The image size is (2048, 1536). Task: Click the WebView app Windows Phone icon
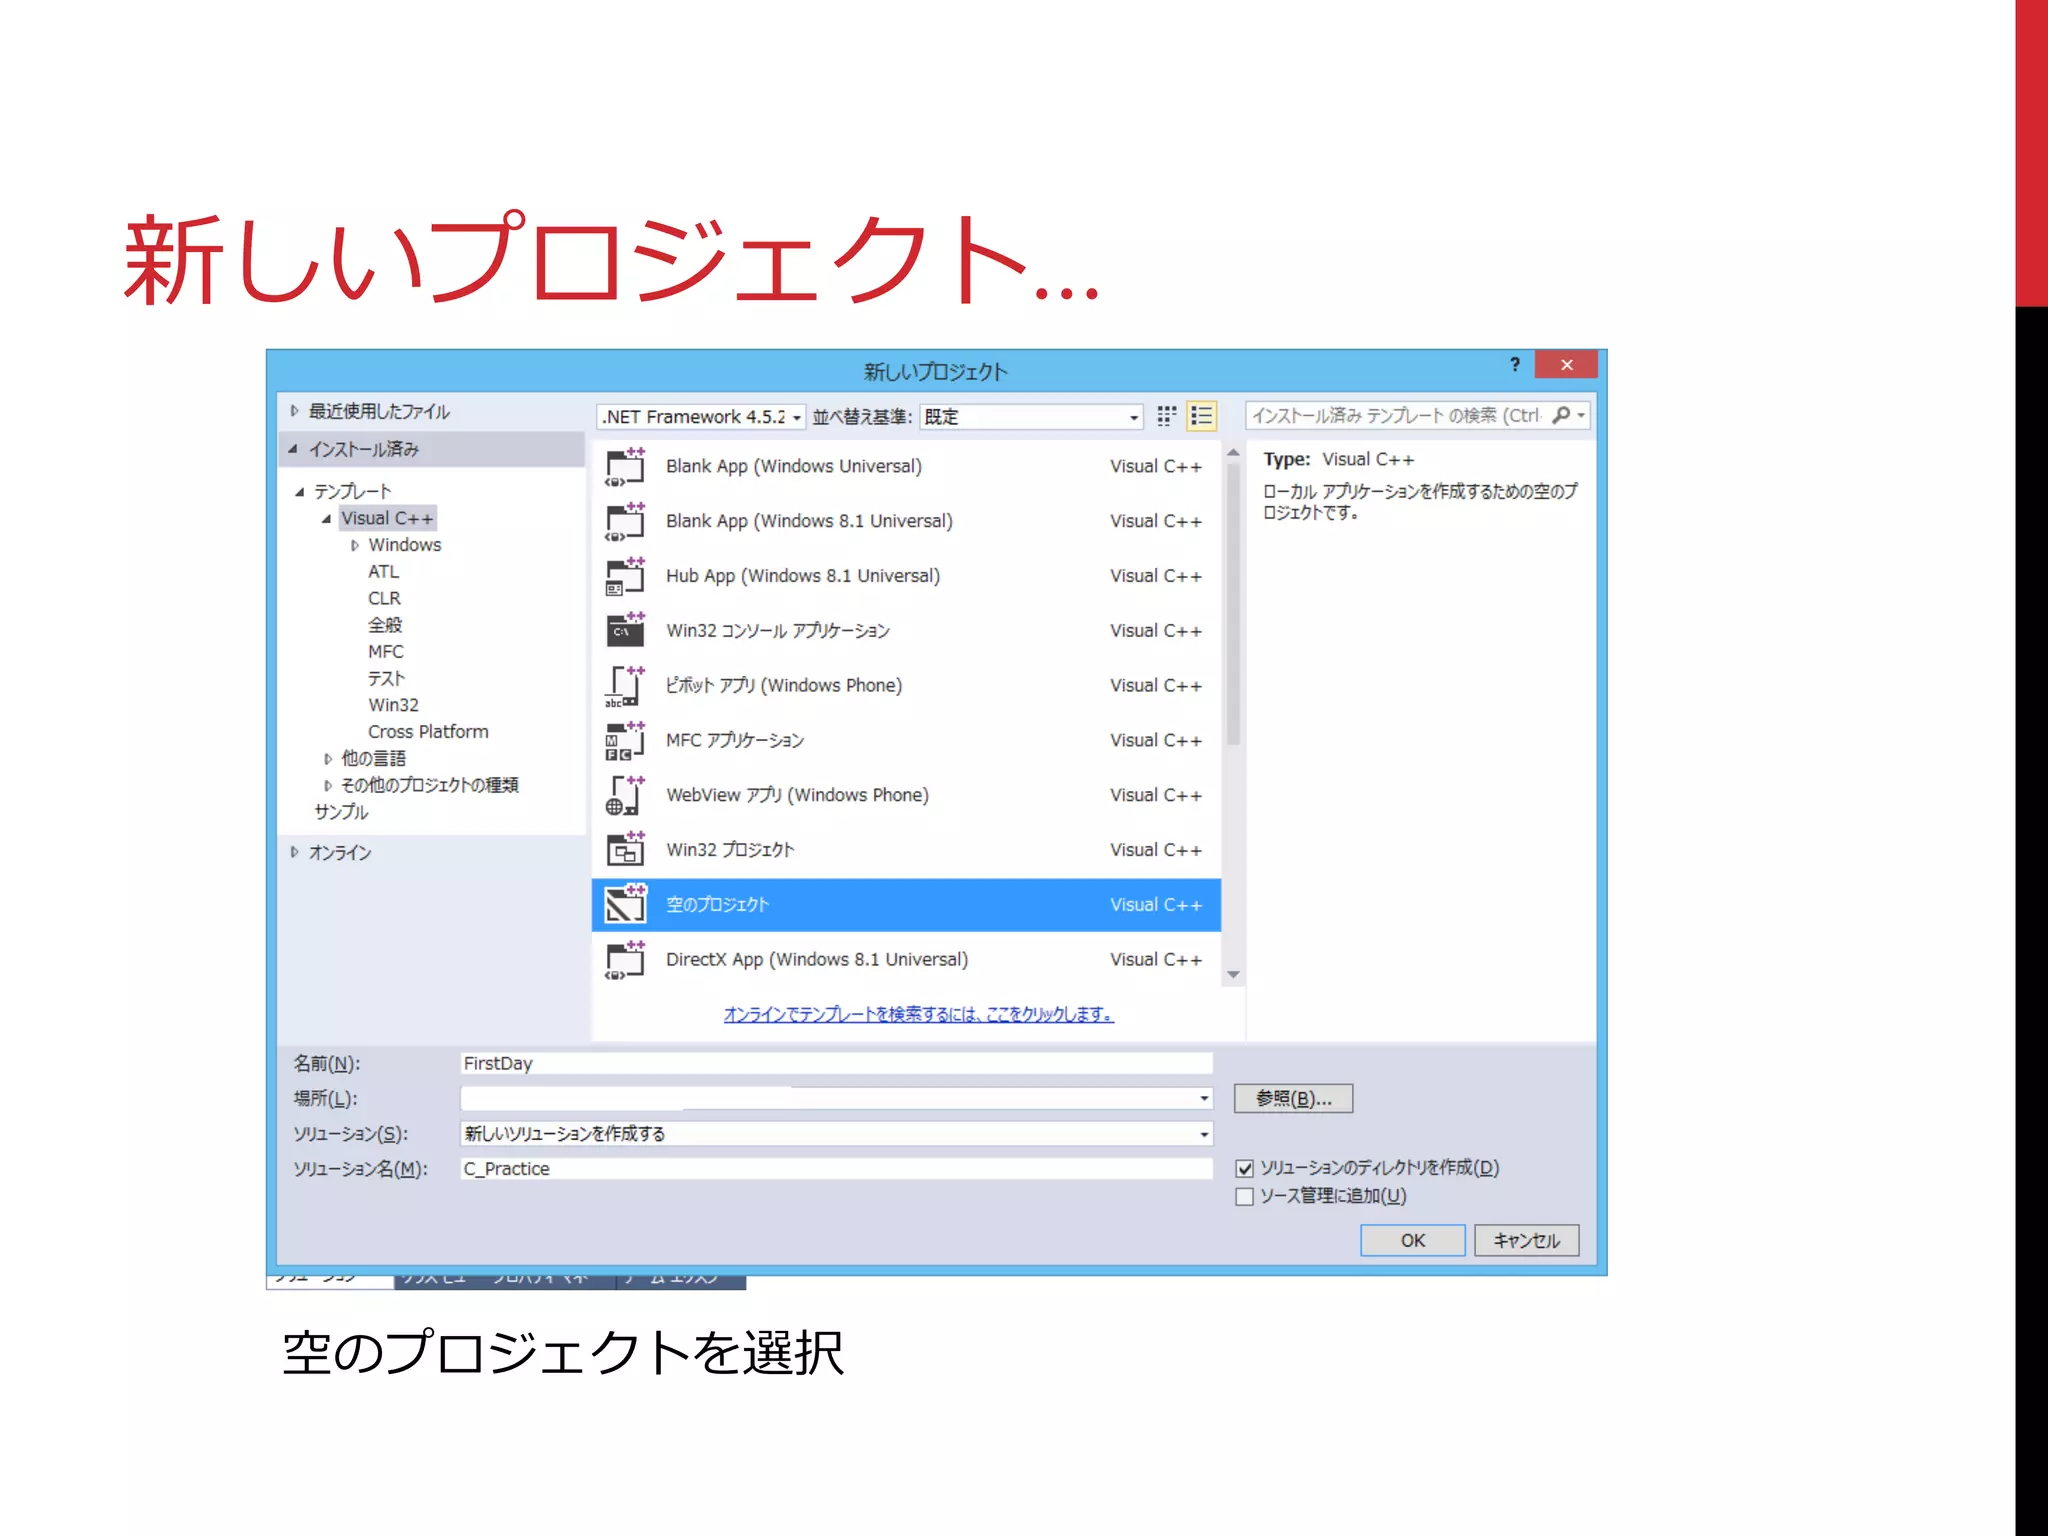(x=625, y=796)
